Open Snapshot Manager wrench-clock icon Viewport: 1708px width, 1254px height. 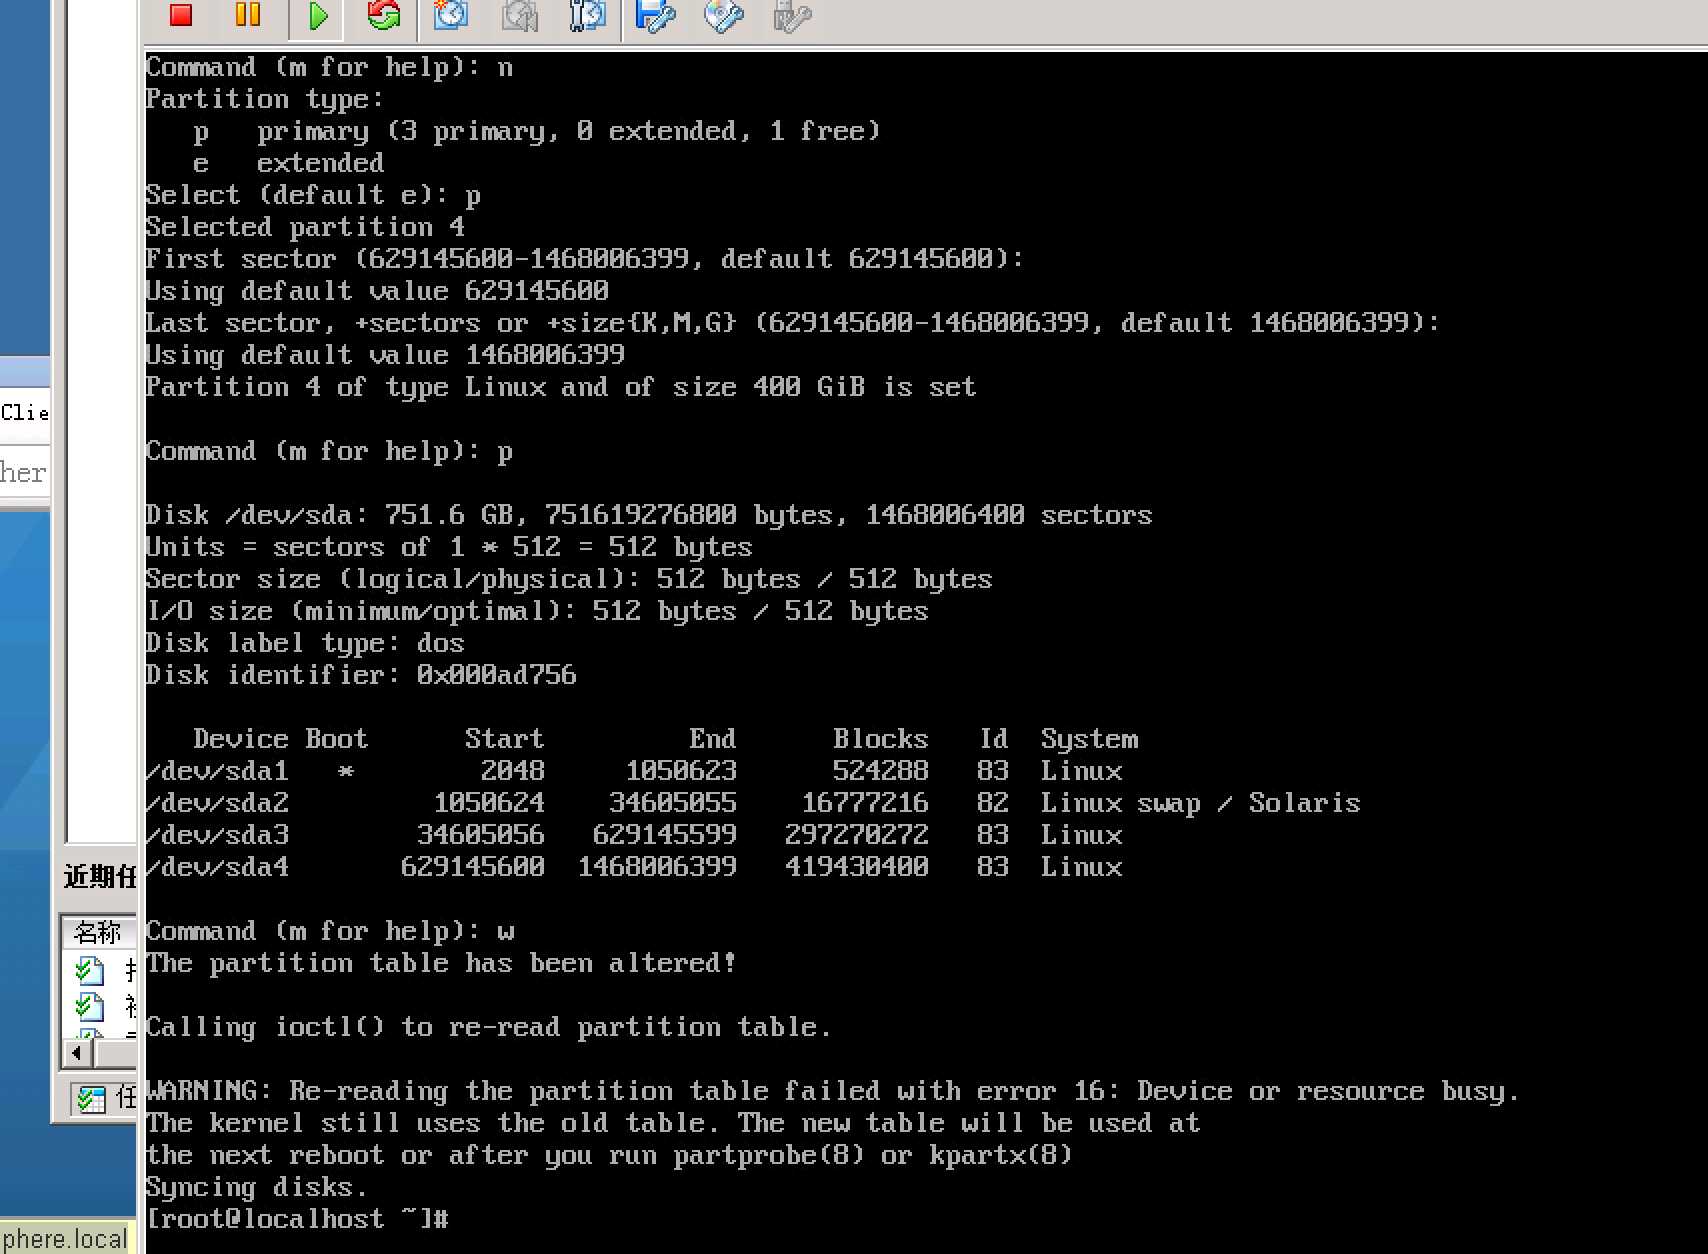[x=587, y=15]
